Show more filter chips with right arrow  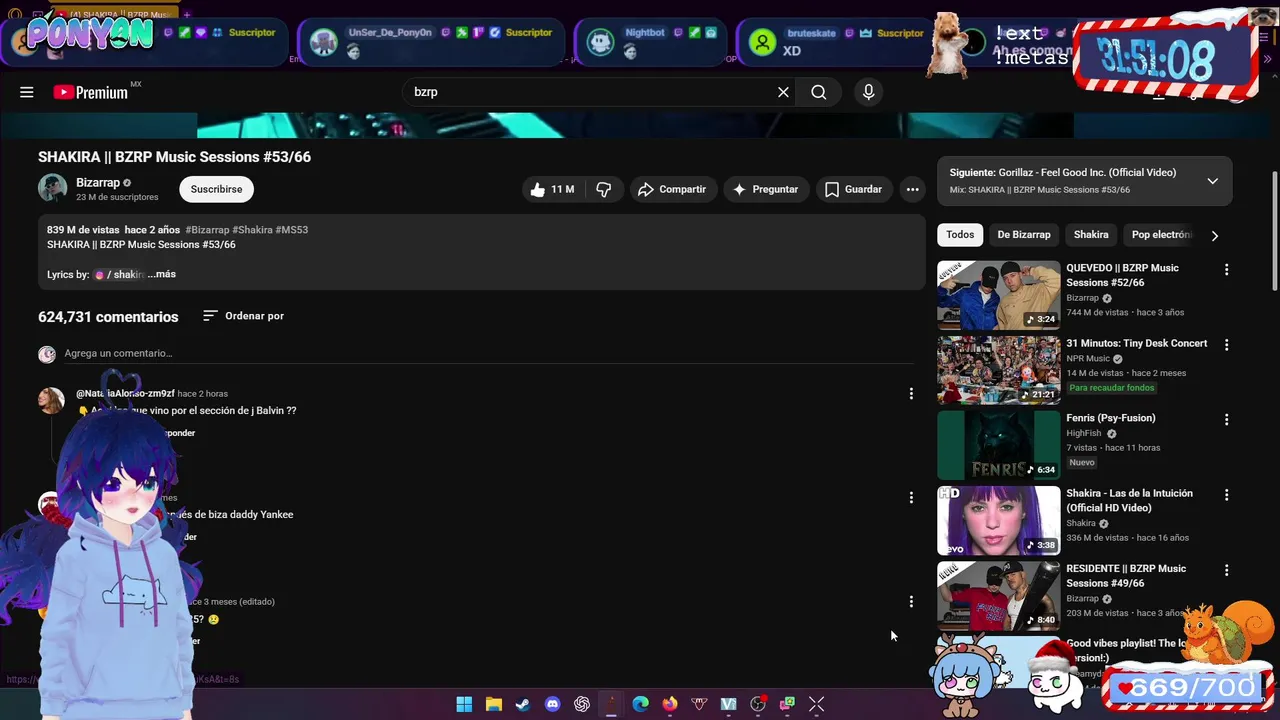(x=1214, y=236)
